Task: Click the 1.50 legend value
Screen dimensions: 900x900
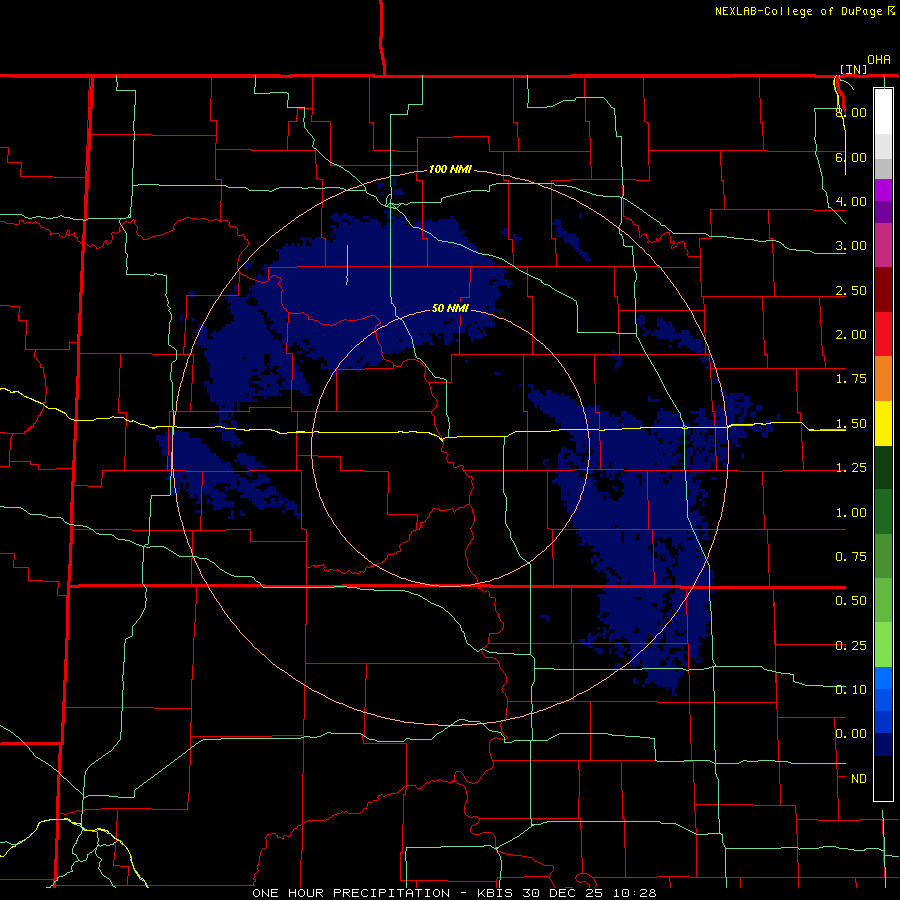Action: pyautogui.click(x=851, y=424)
